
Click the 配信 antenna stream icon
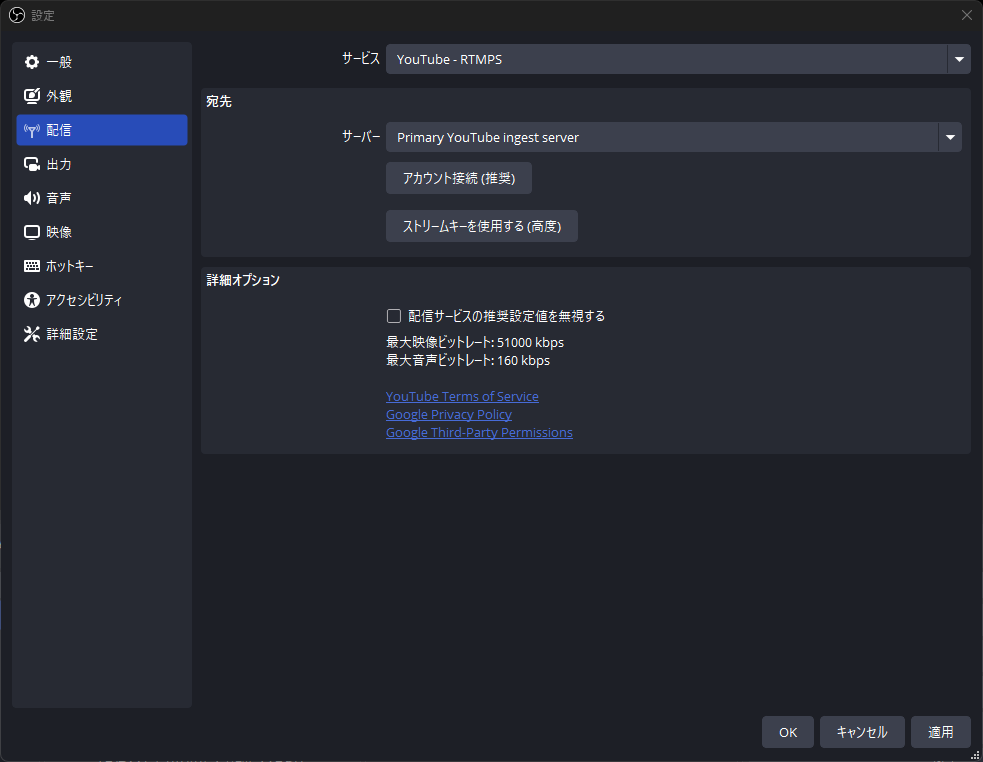tap(31, 130)
